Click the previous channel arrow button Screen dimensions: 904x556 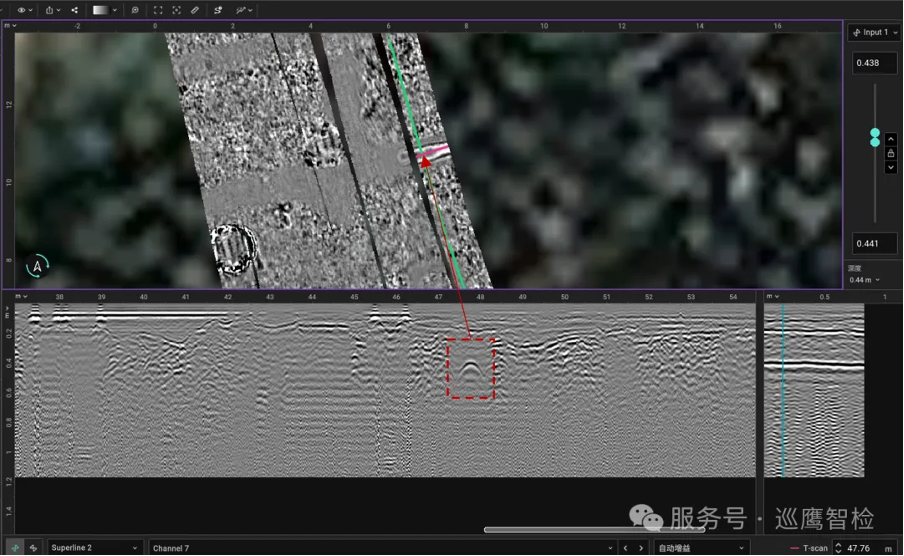tap(623, 548)
